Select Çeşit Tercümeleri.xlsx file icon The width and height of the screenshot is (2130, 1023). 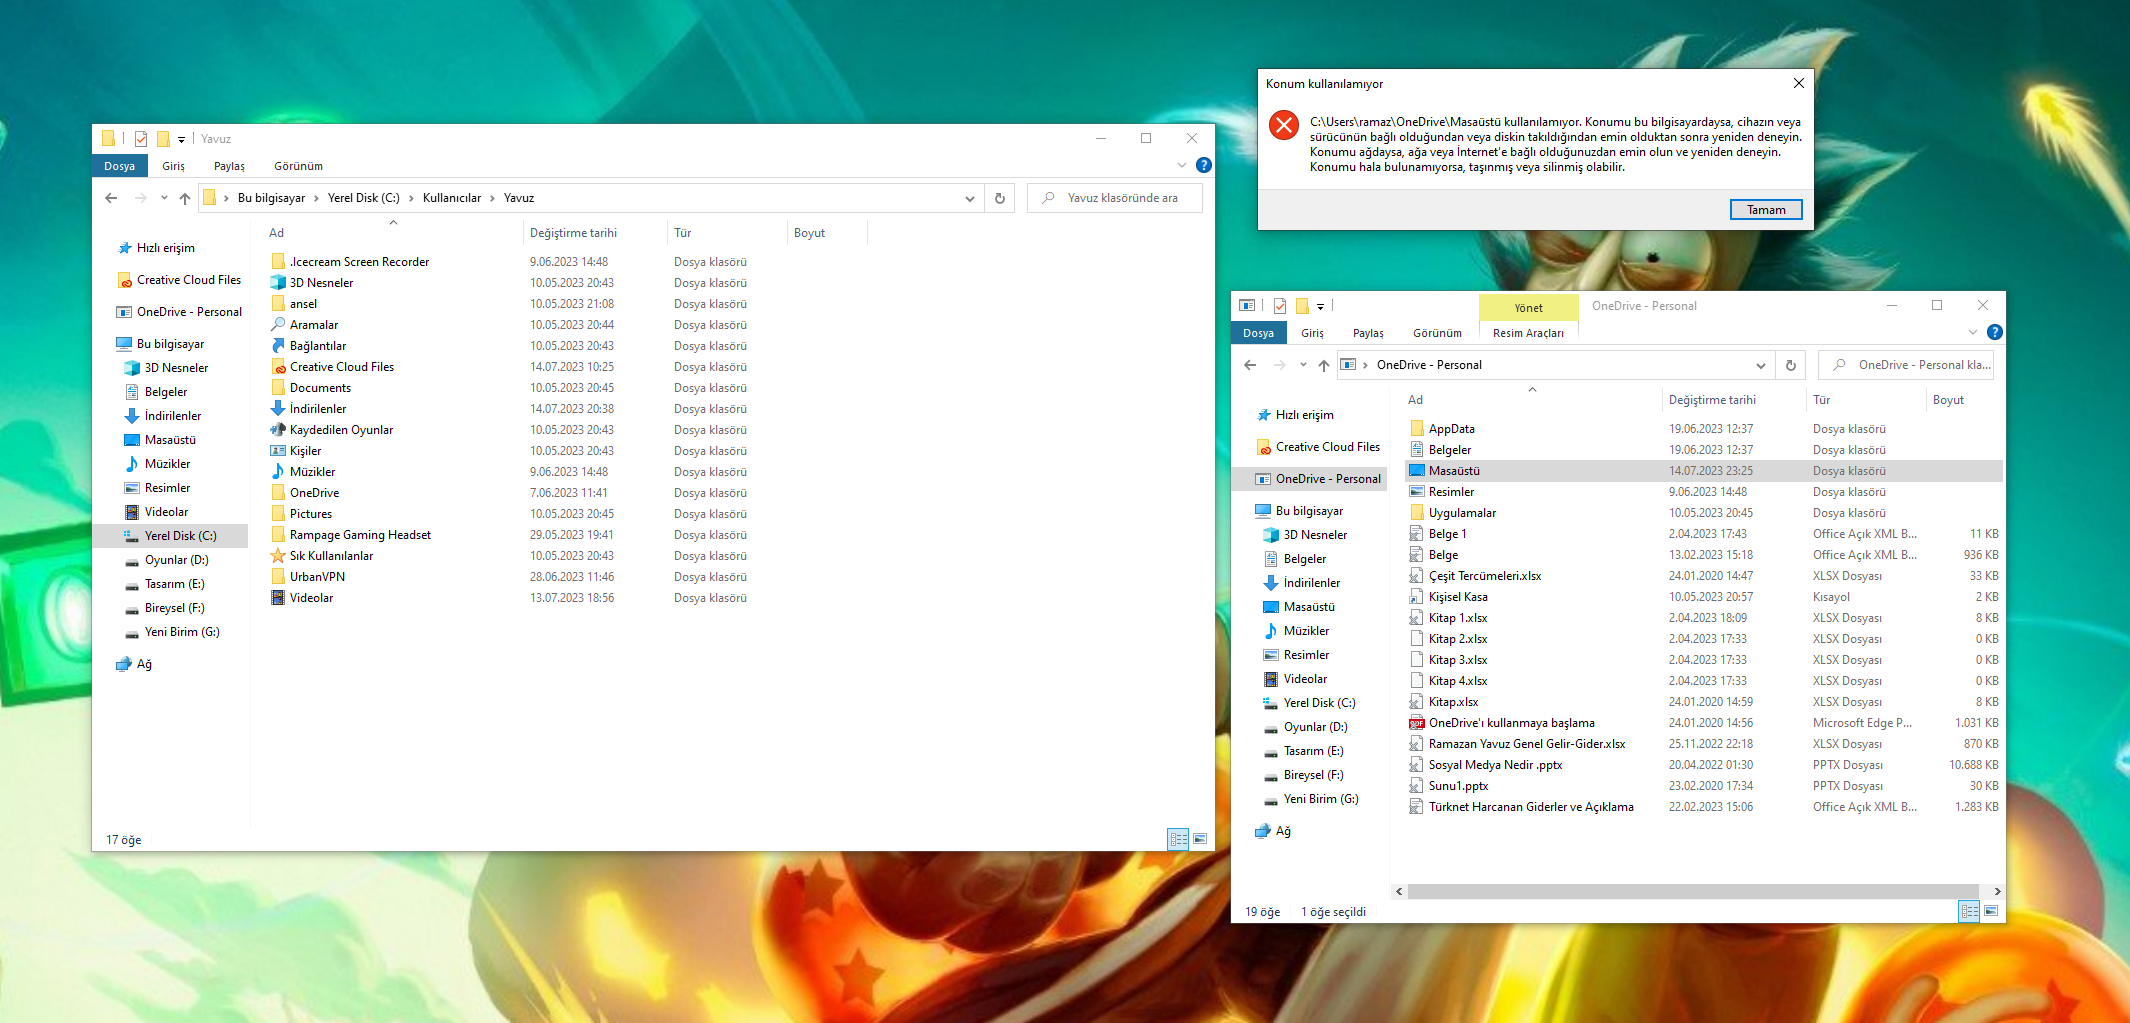1416,575
